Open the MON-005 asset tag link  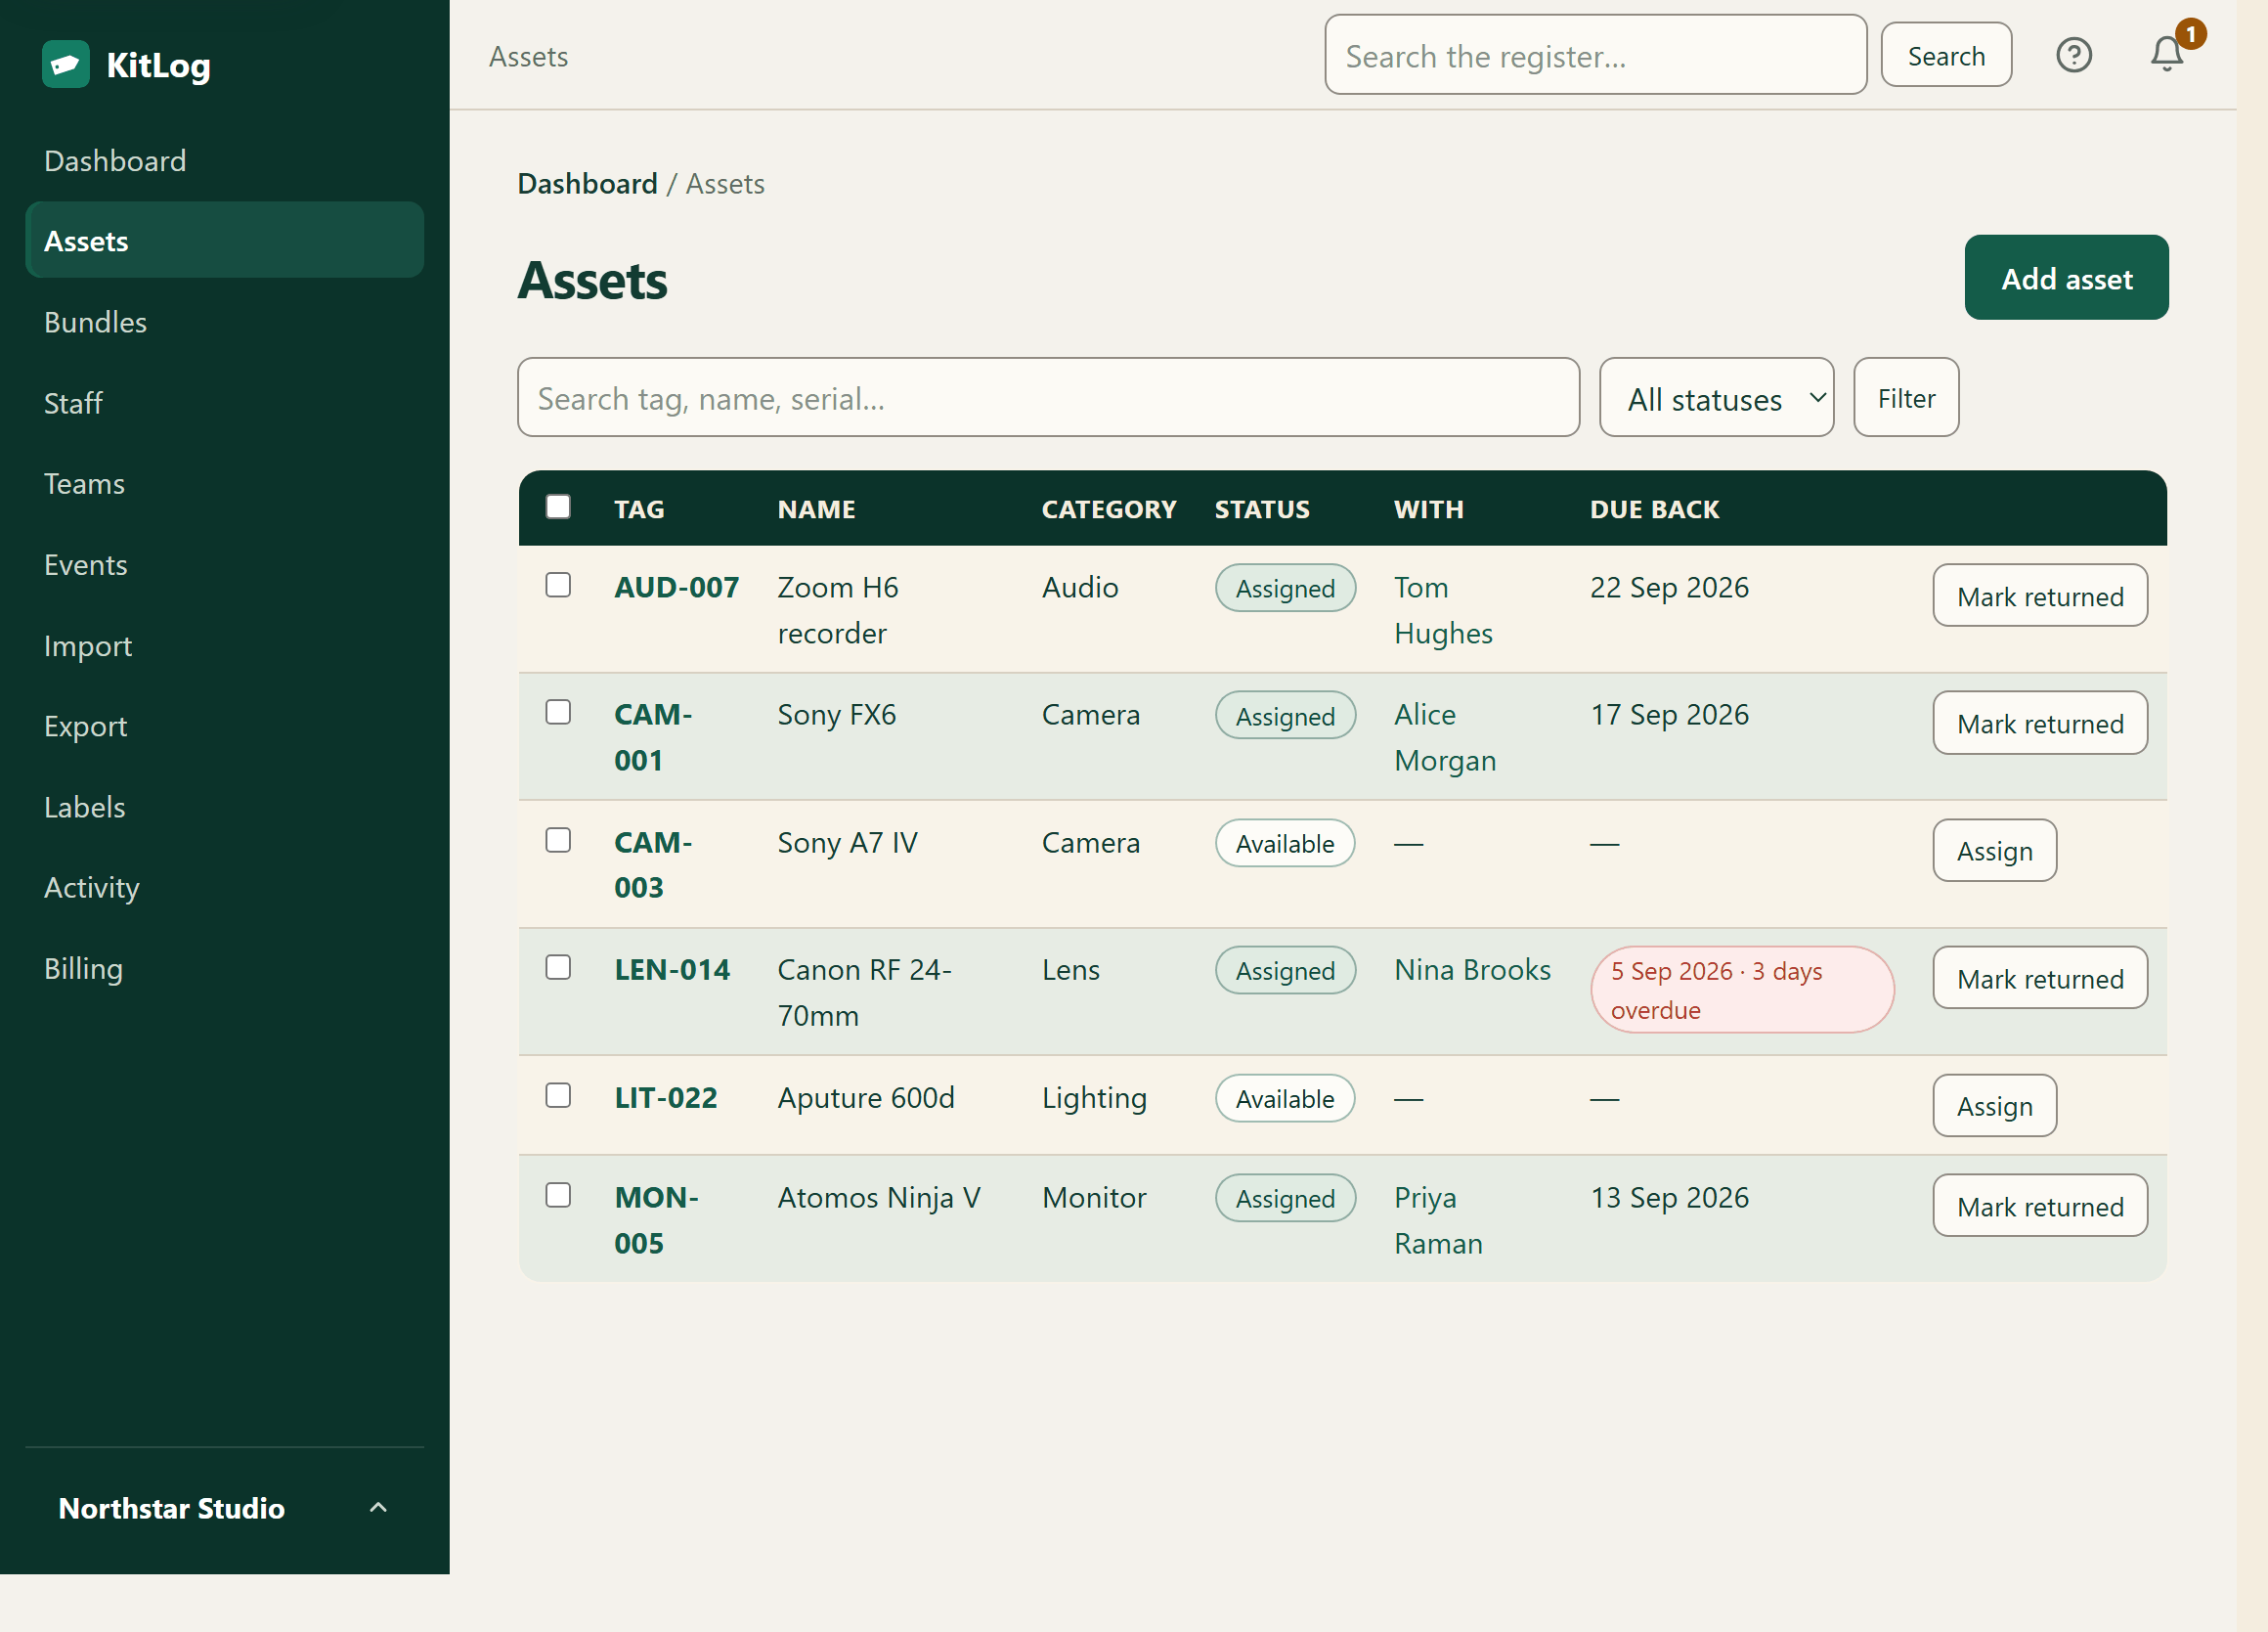click(x=657, y=1220)
